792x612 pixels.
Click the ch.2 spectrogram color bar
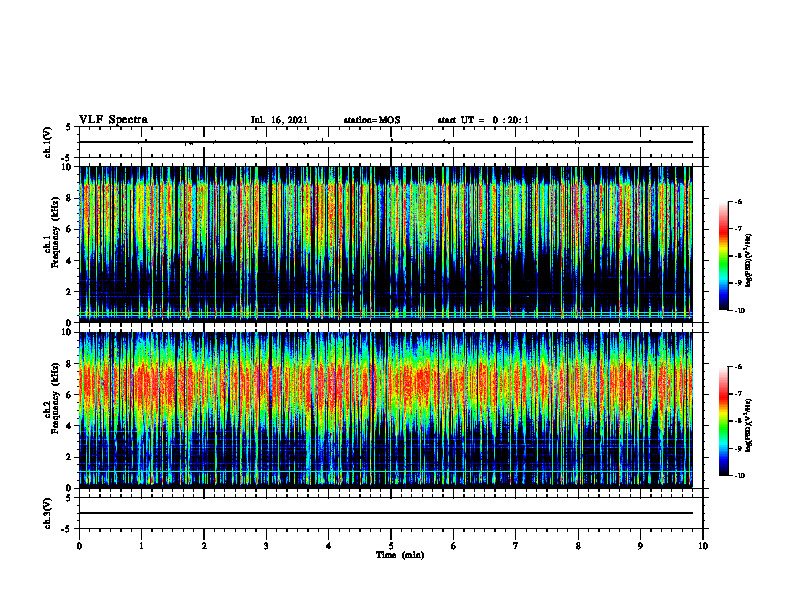coord(723,421)
